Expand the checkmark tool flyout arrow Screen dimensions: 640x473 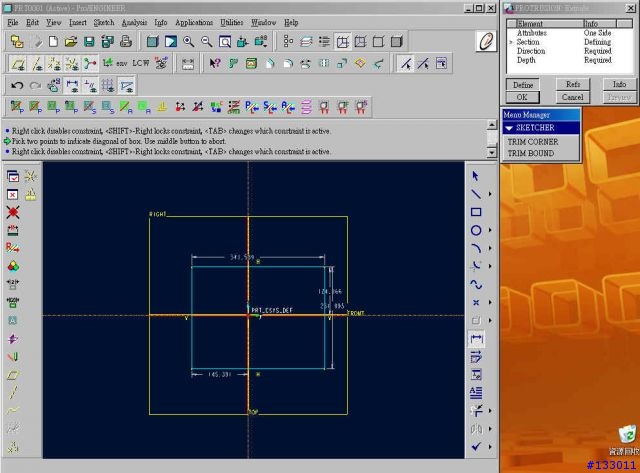tap(490, 446)
